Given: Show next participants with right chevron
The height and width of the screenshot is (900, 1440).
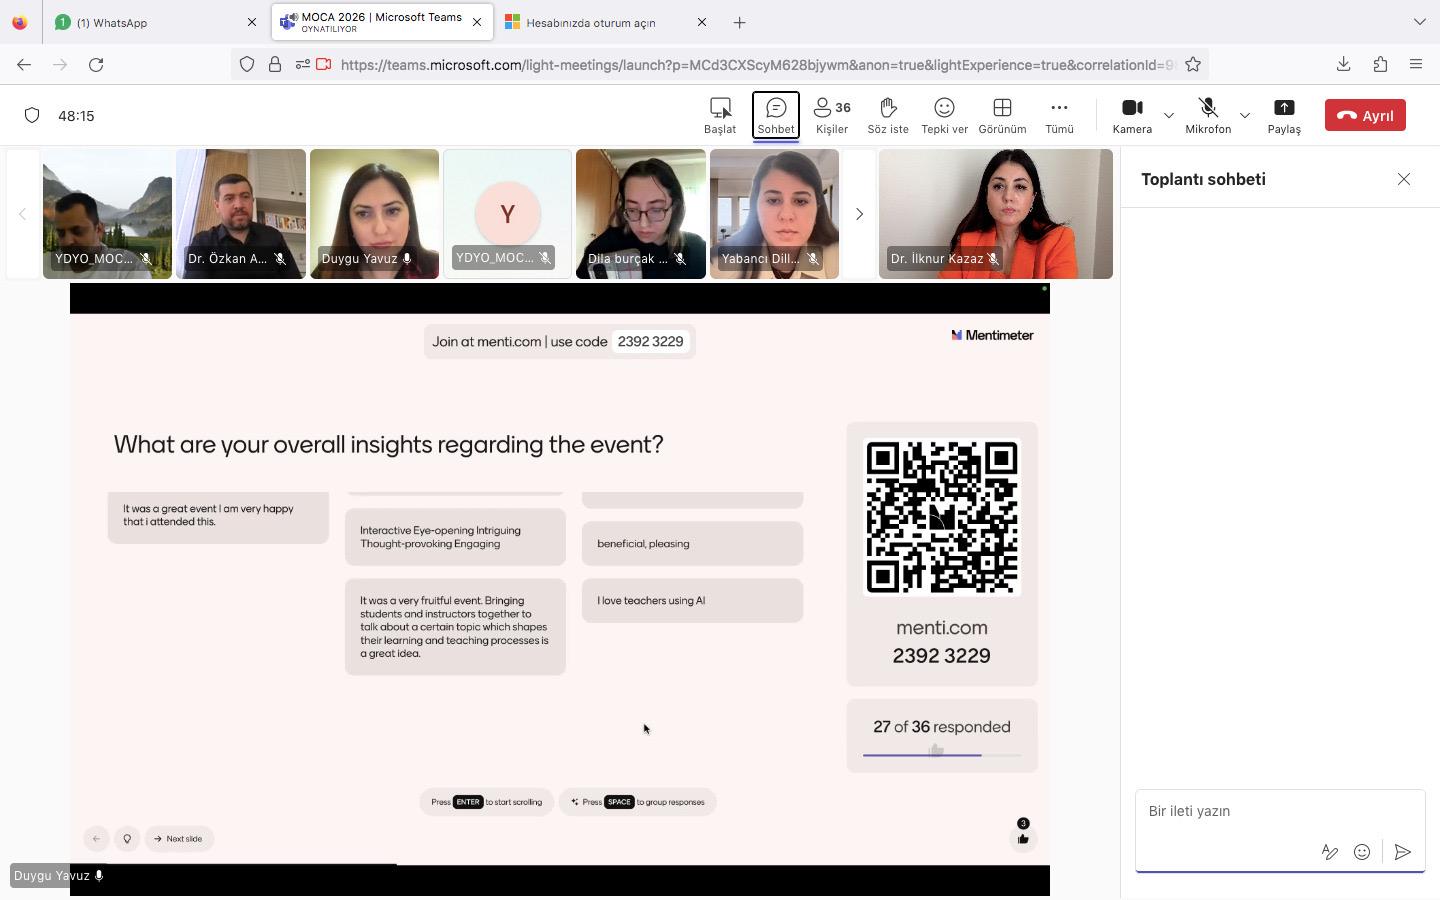Looking at the screenshot, I should pos(859,214).
